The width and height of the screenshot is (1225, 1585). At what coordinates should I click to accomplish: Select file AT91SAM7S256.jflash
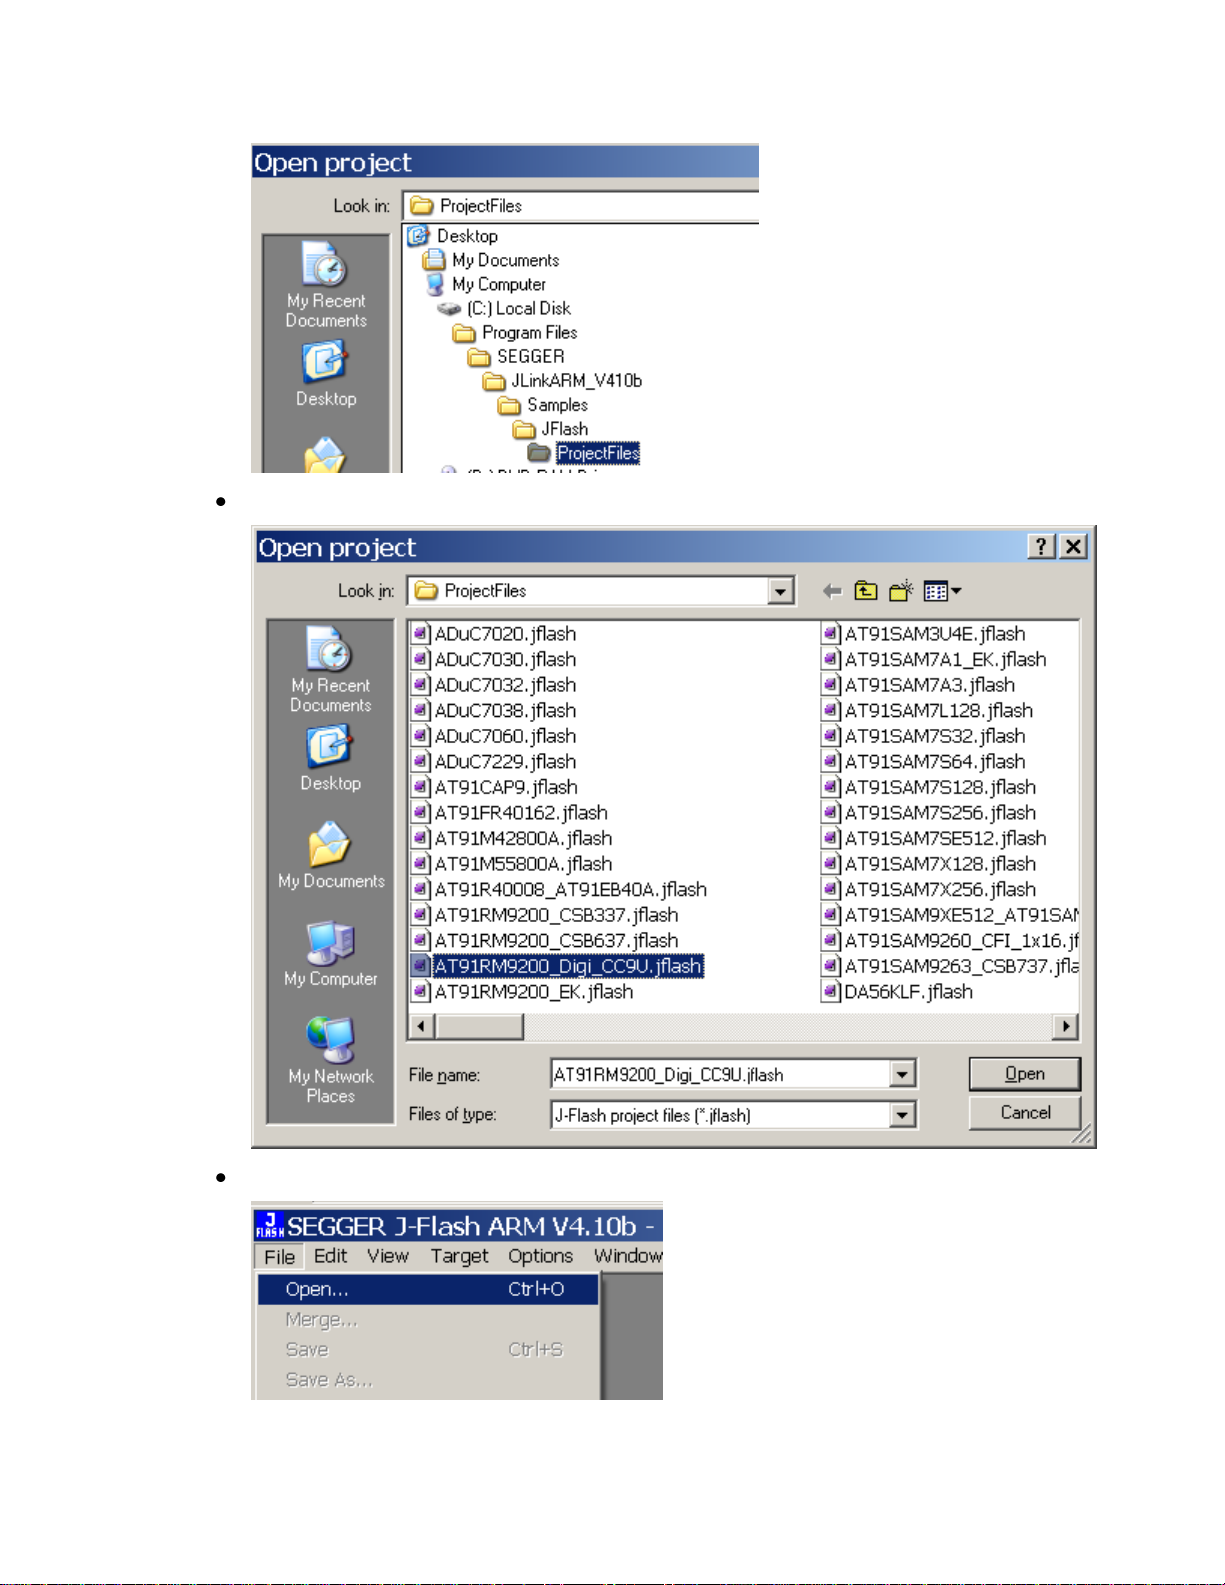930,813
